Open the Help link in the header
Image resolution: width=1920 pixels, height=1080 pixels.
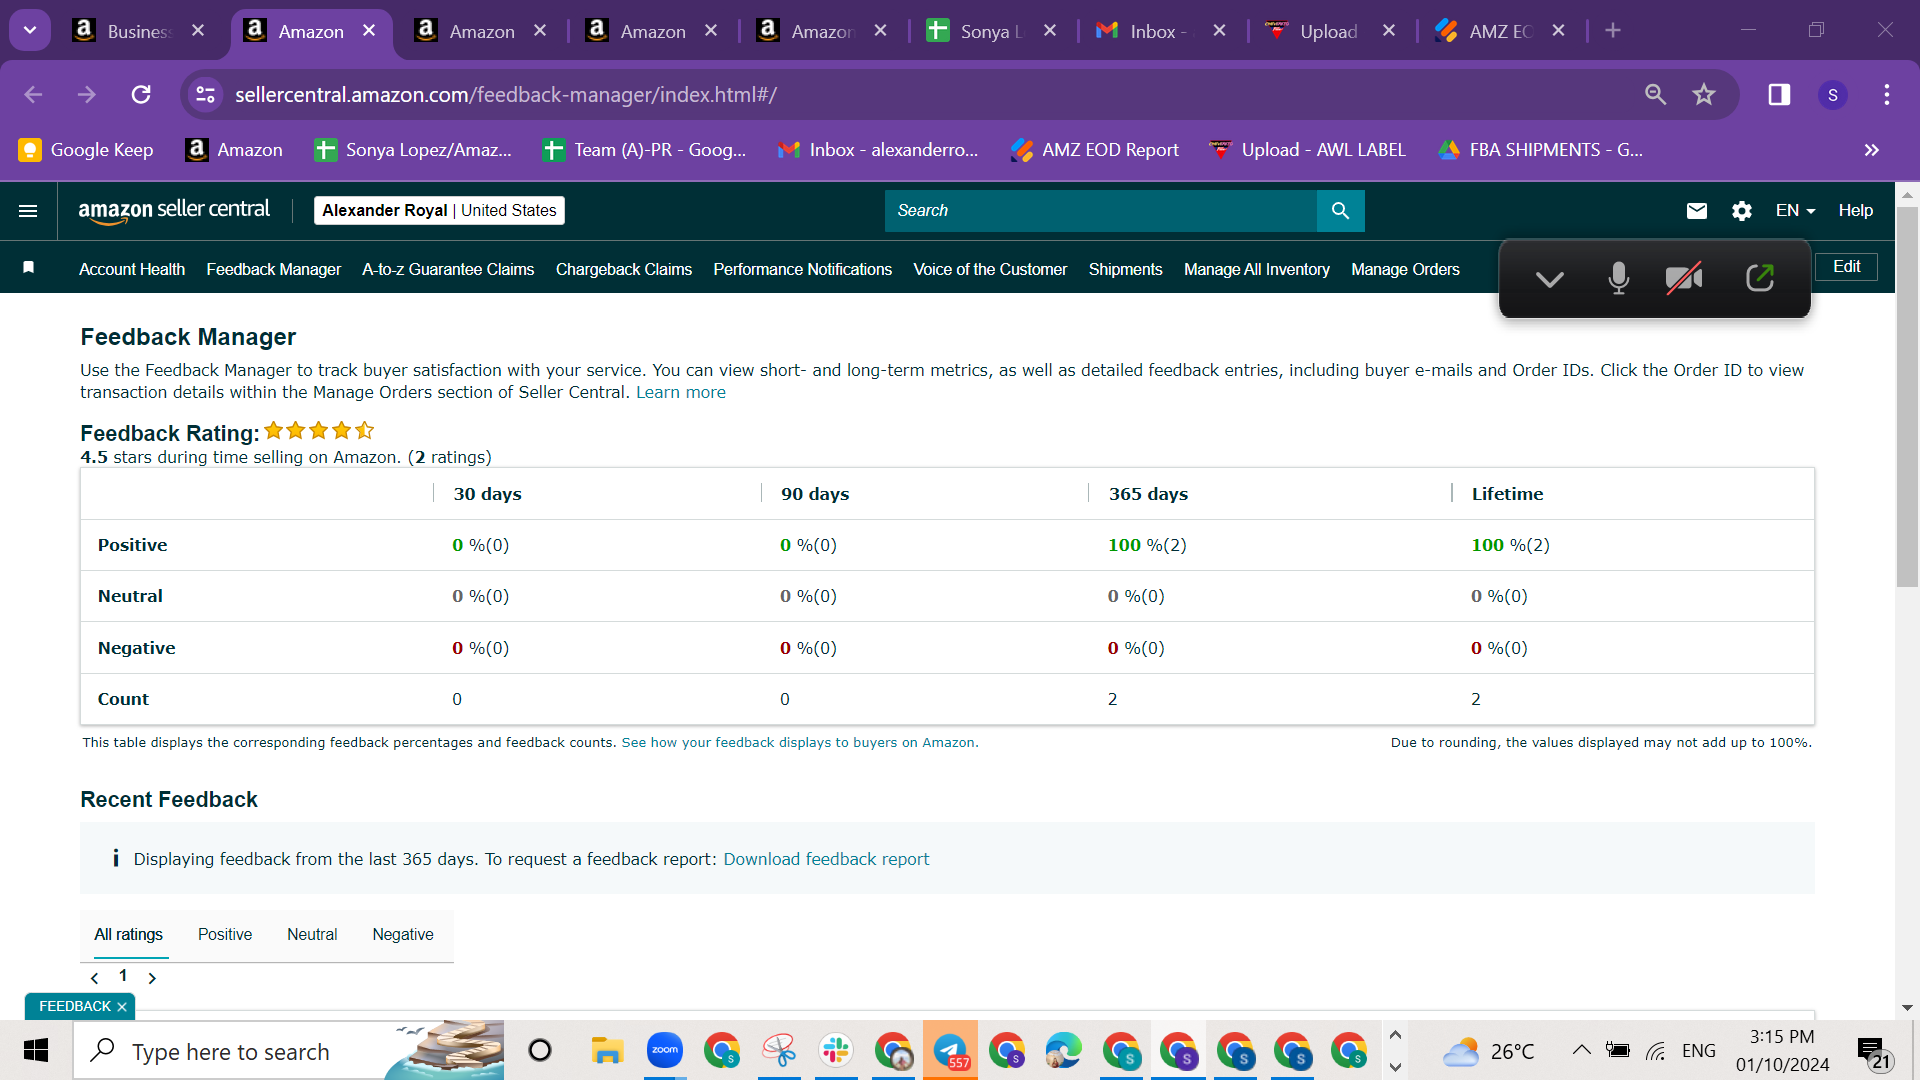click(1856, 211)
